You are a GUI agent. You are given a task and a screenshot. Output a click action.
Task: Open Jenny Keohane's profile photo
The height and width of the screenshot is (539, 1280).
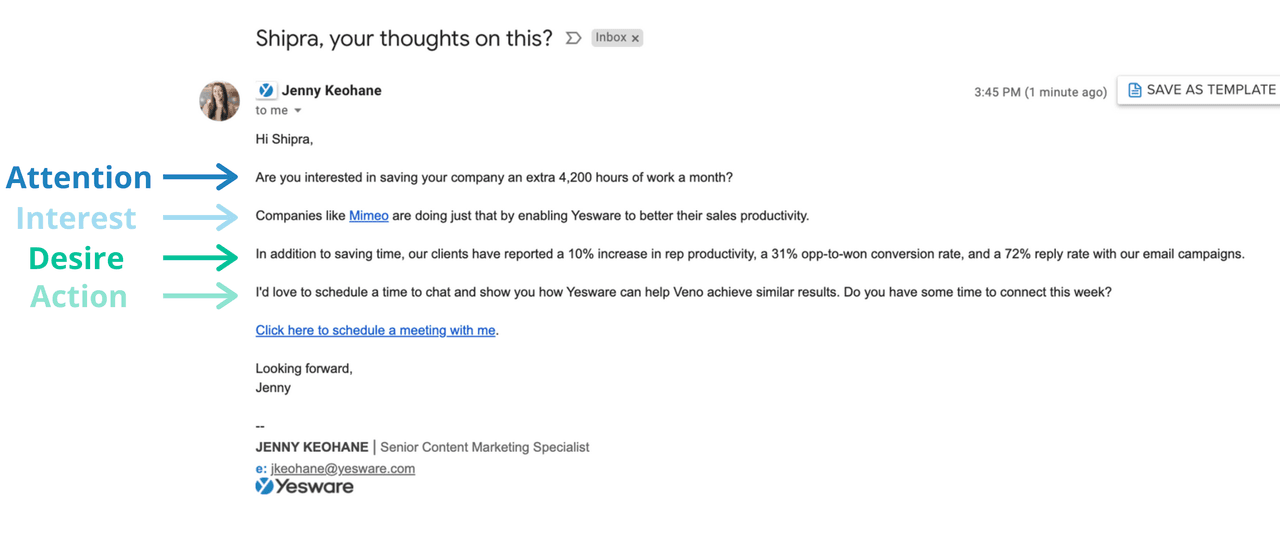(220, 101)
